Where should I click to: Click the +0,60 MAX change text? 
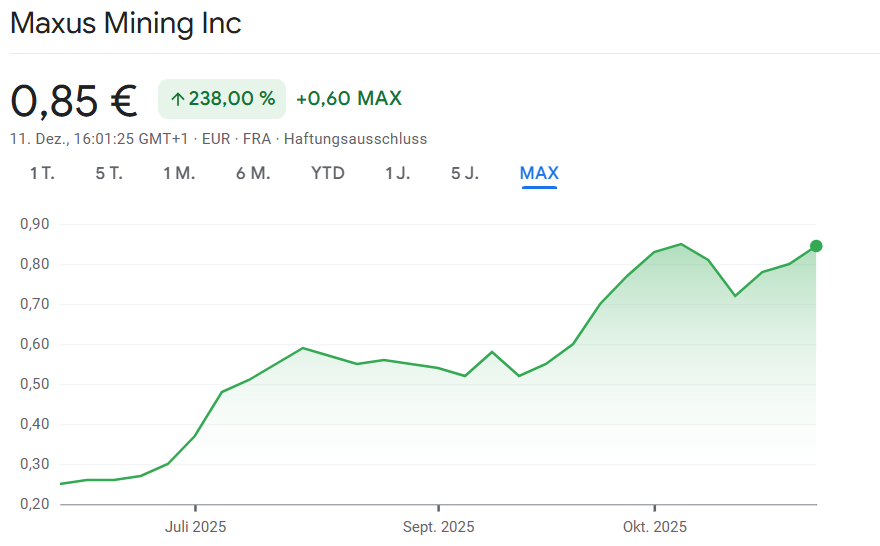(349, 98)
